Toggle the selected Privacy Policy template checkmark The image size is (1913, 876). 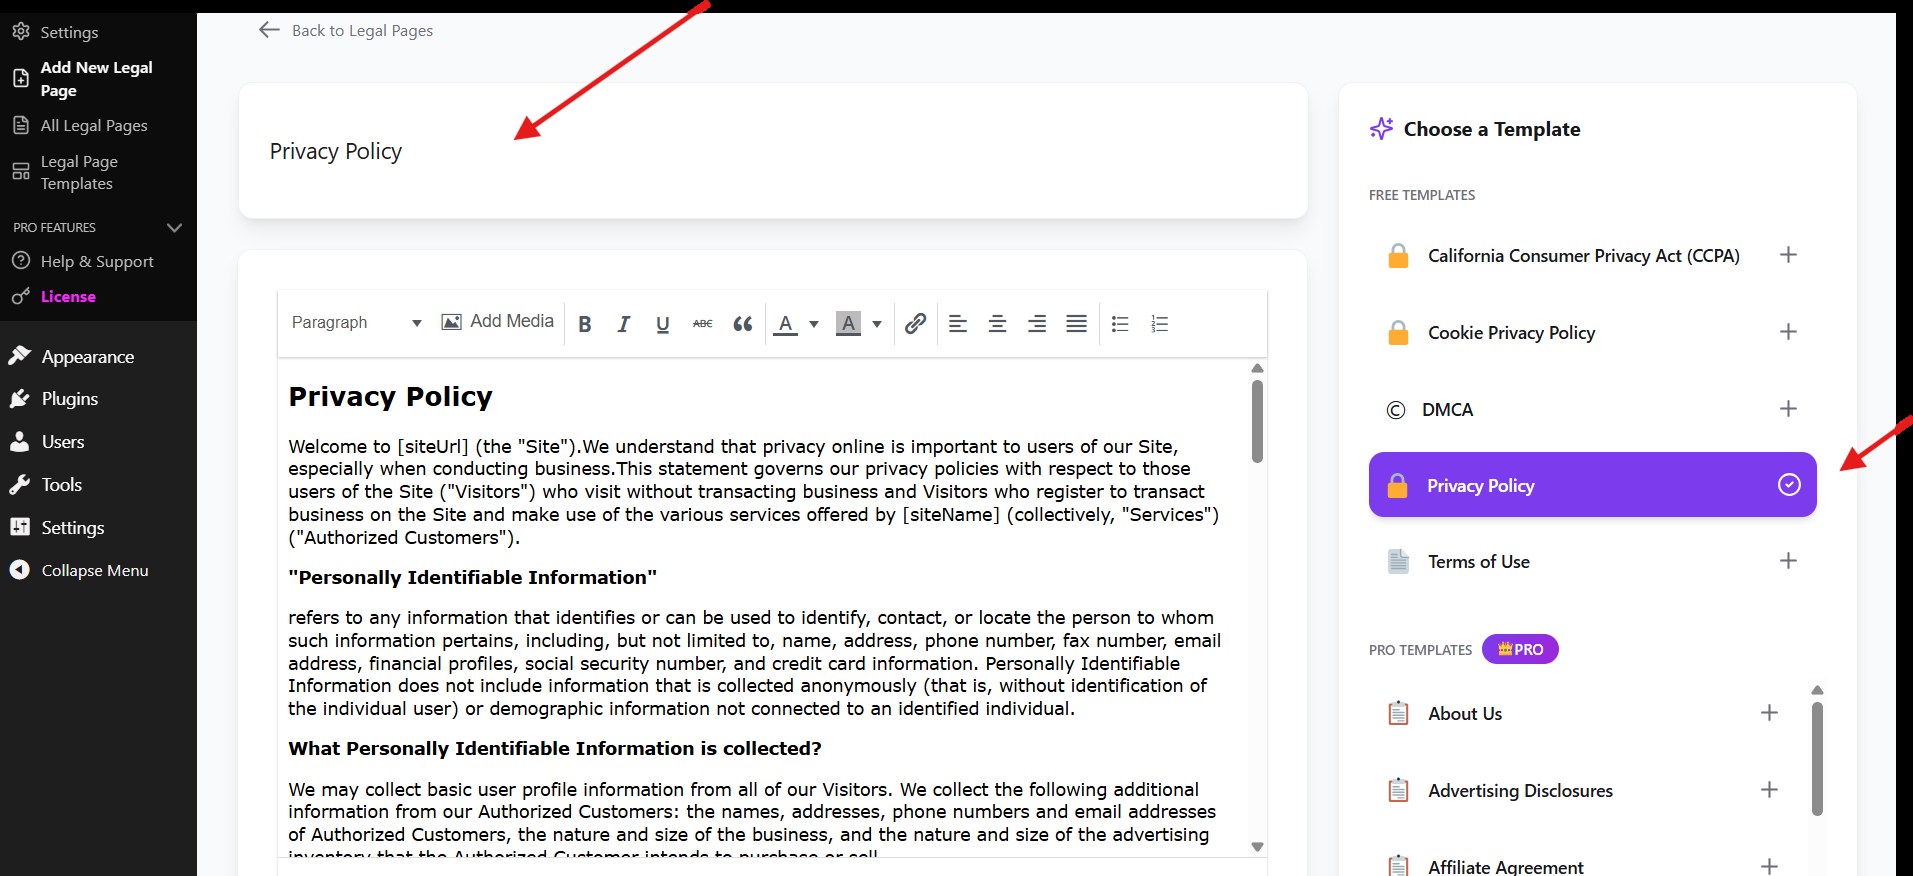coord(1789,485)
